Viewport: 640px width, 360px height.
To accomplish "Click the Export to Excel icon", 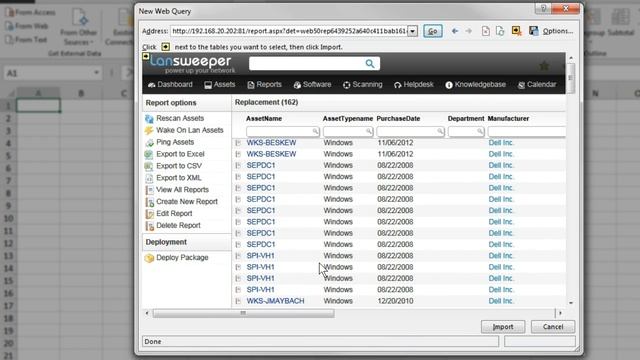I will (149, 154).
